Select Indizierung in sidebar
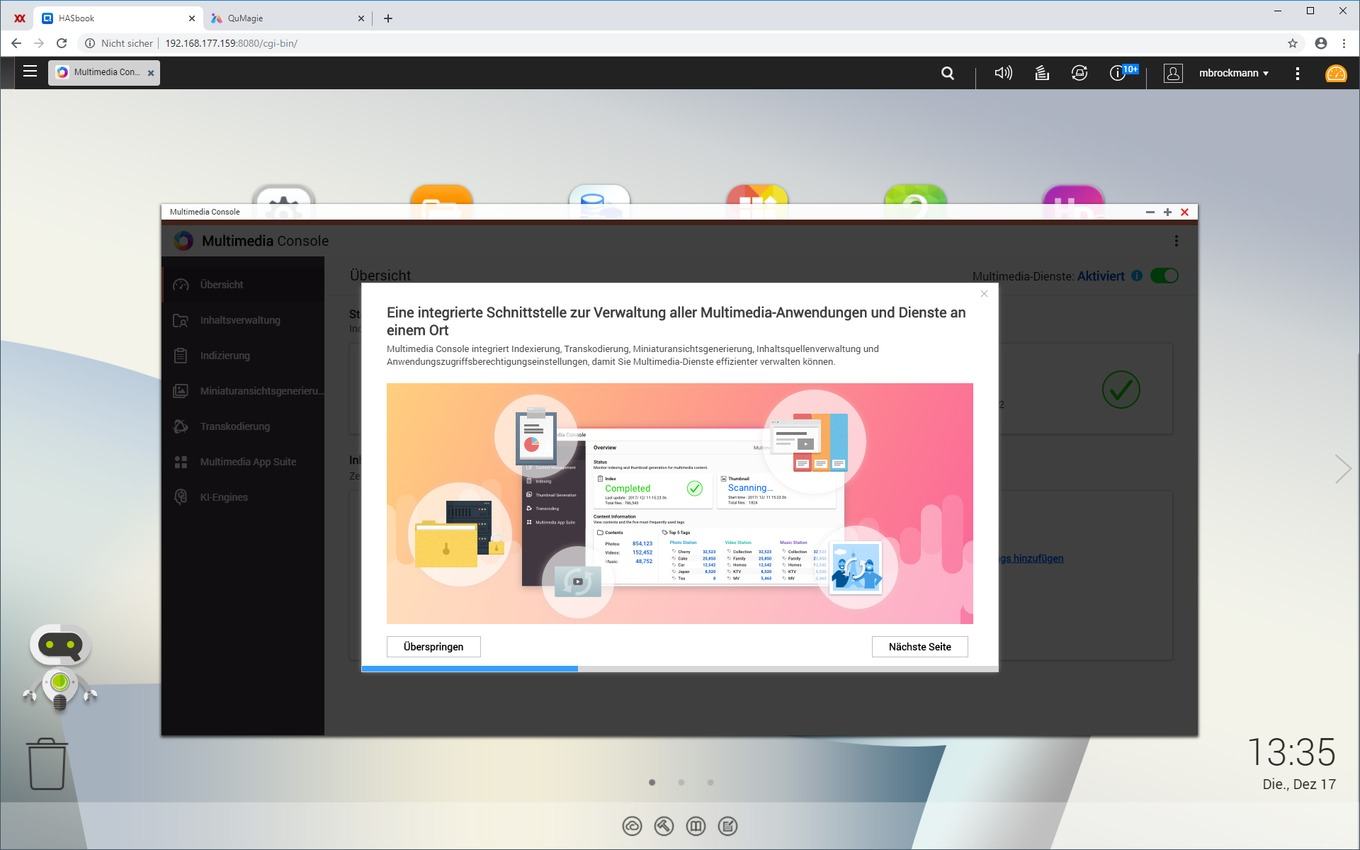The width and height of the screenshot is (1360, 850). 242,355
